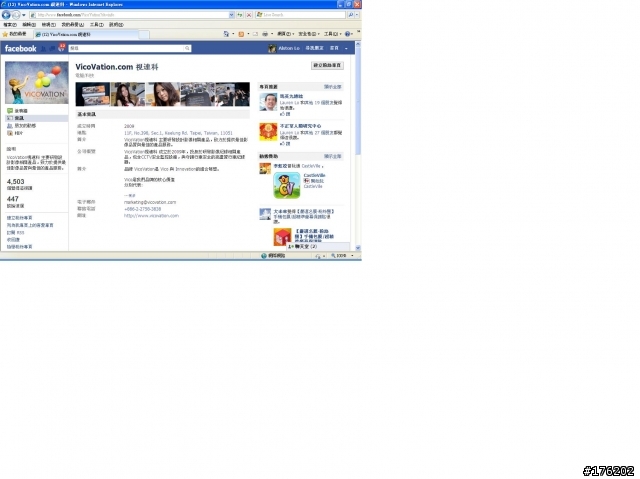Click the friend requests icon in Facebook bar
This screenshot has width=640, height=479.
tap(44, 49)
